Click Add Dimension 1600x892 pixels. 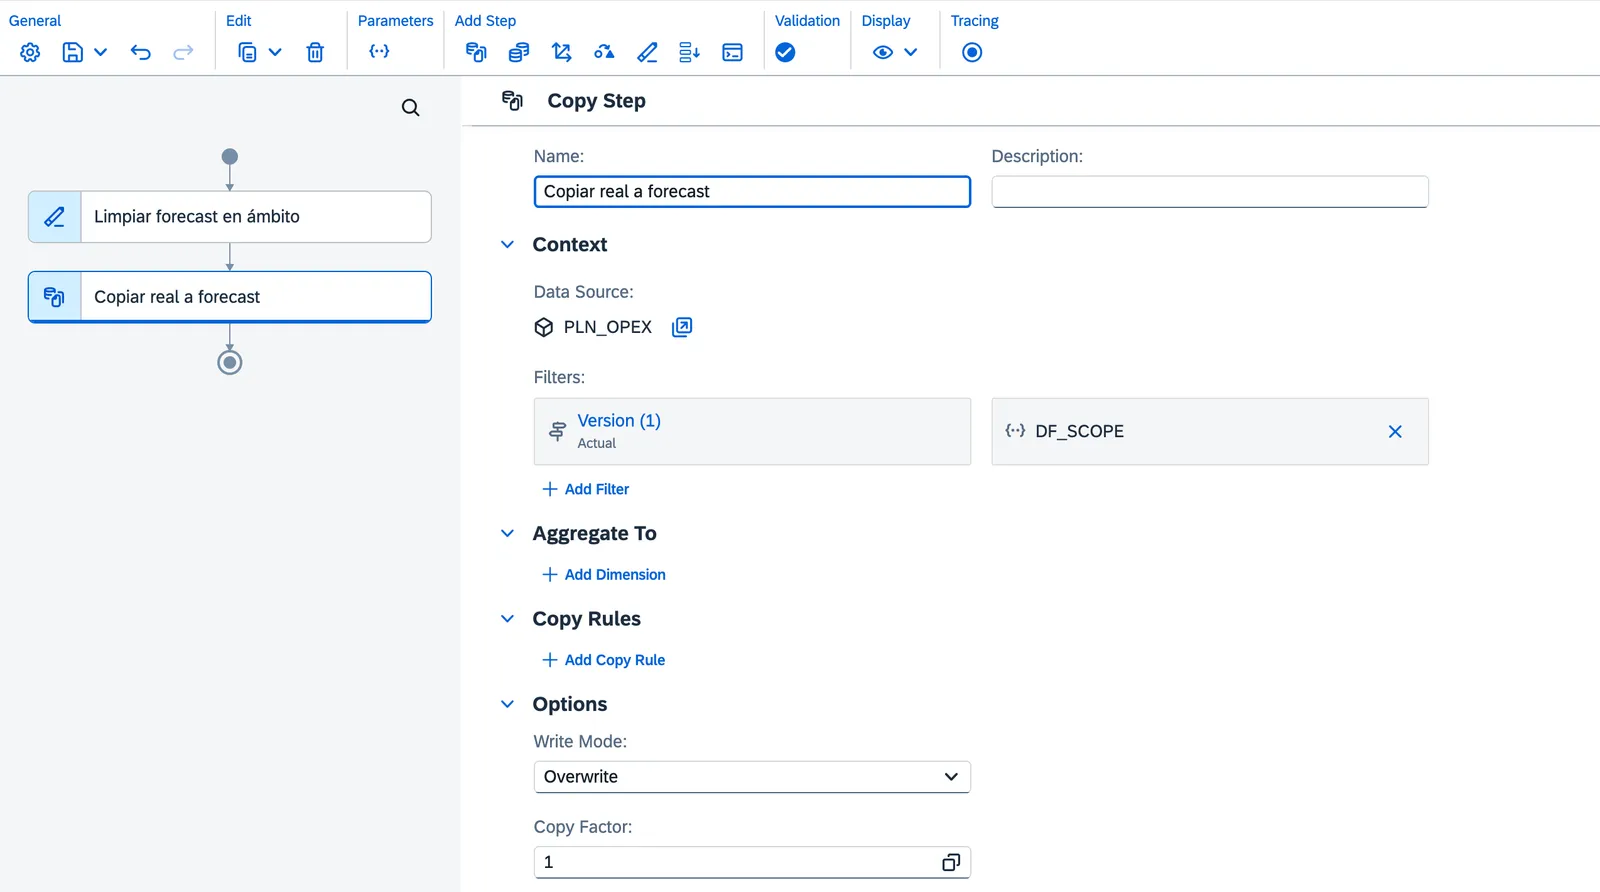(x=604, y=575)
